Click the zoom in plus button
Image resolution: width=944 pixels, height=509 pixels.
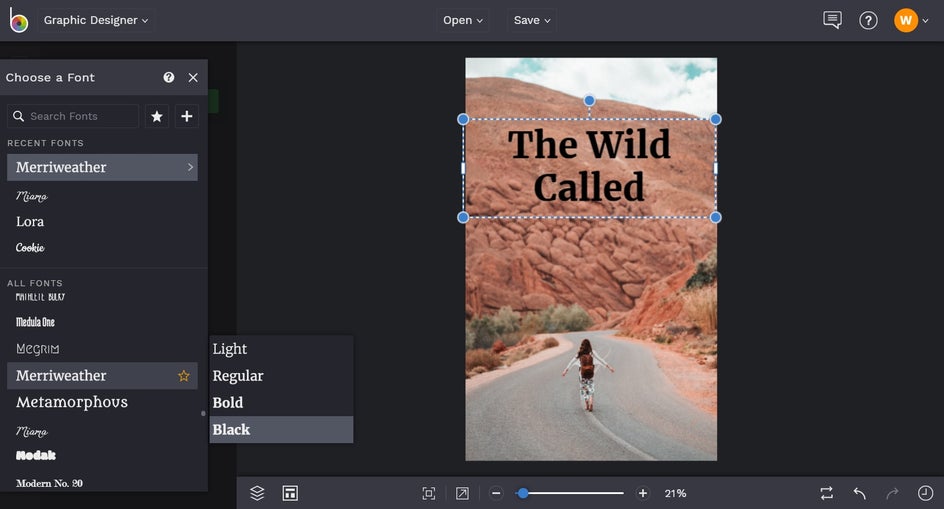click(642, 493)
